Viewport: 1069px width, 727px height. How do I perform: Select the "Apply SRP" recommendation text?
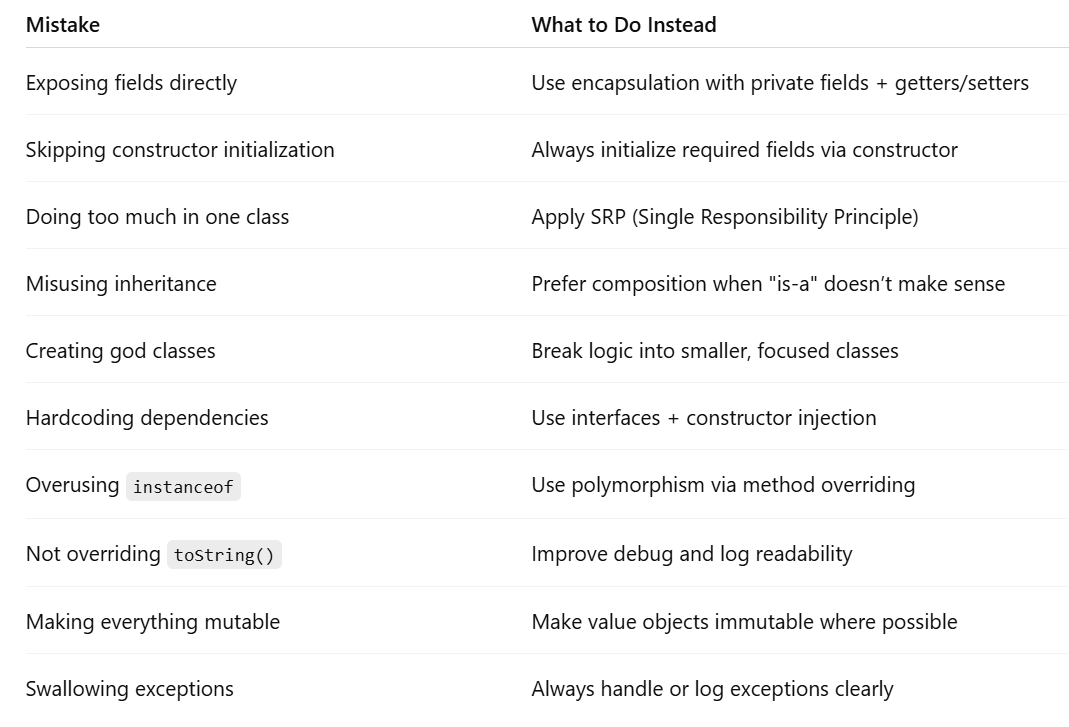(724, 217)
